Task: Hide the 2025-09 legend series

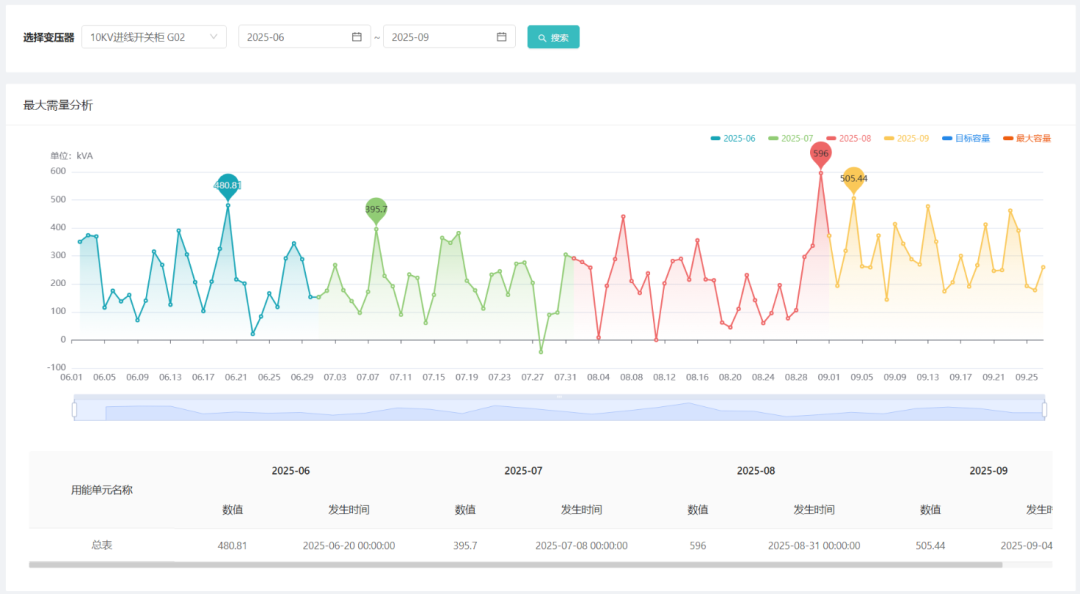Action: pyautogui.click(x=907, y=138)
